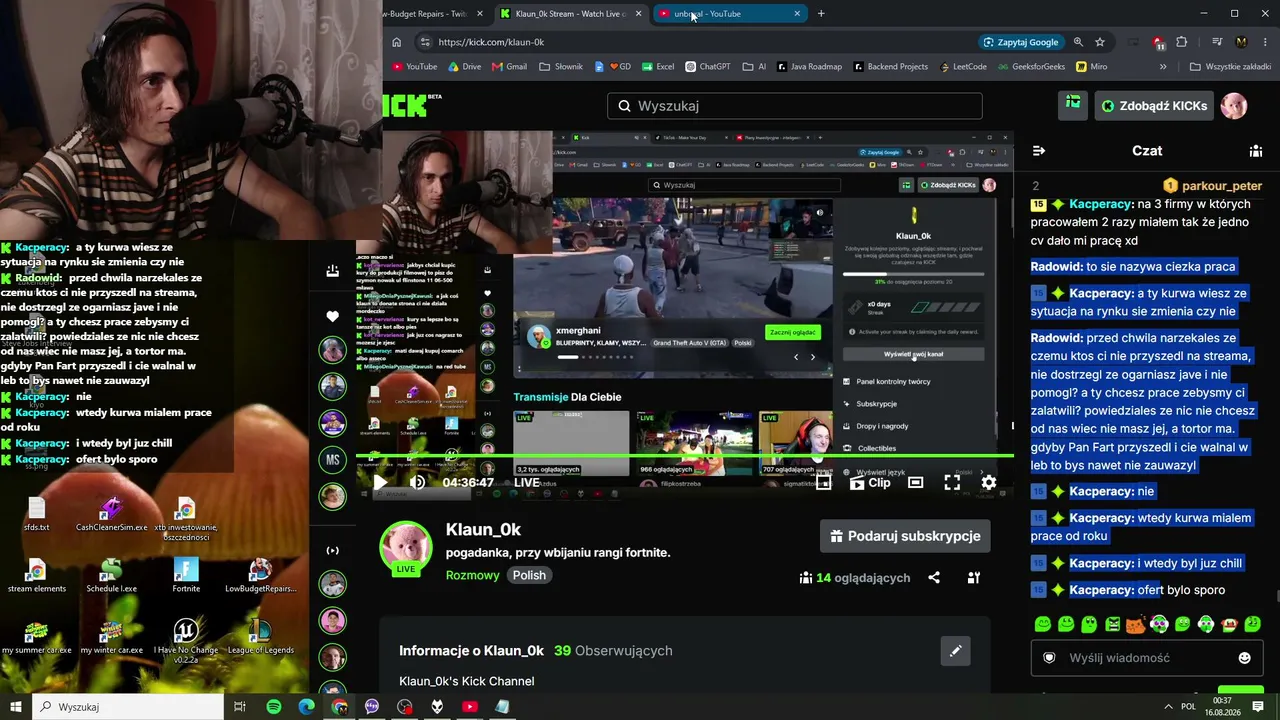This screenshot has height=720, width=1280.
Task: Click the browser home button
Action: [396, 42]
